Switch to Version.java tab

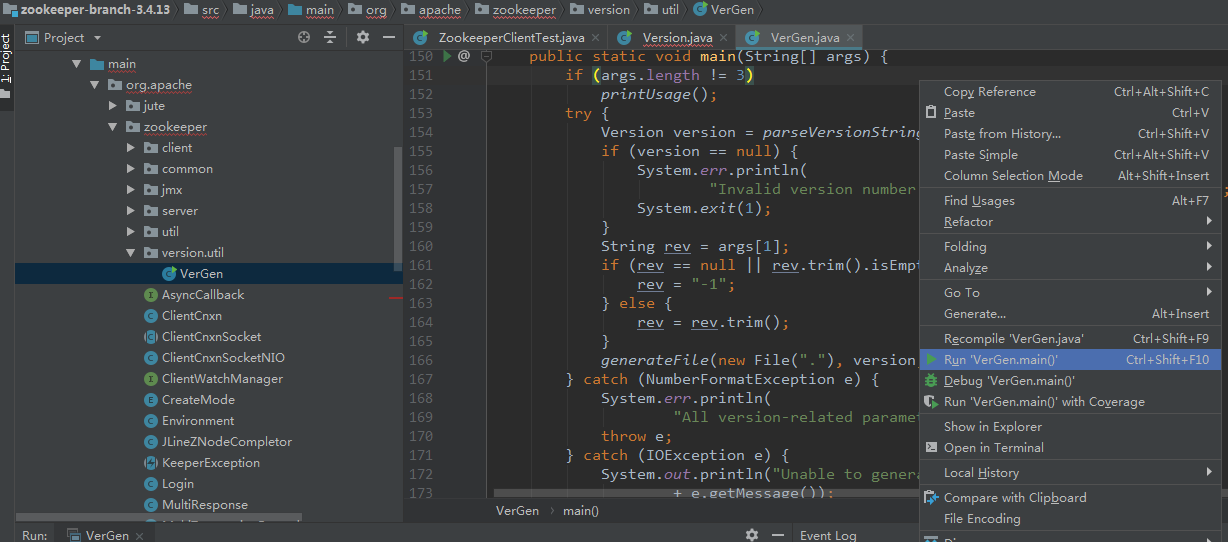[x=671, y=38]
